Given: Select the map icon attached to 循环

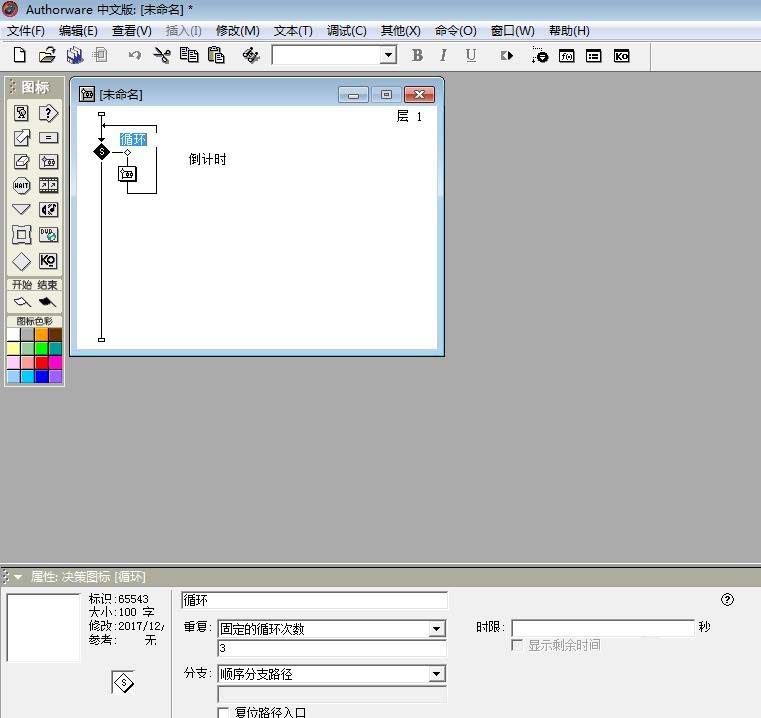Looking at the screenshot, I should 127,174.
